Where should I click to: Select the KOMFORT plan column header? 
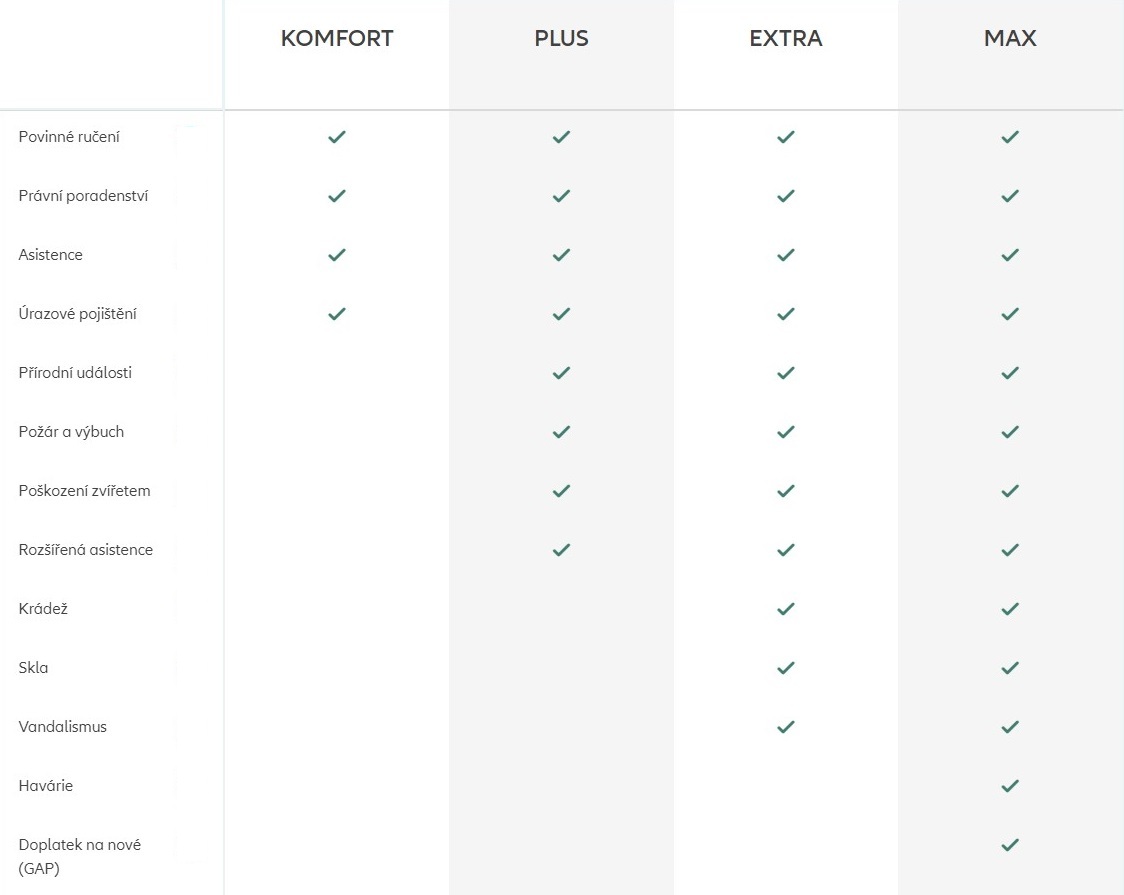pyautogui.click(x=337, y=39)
